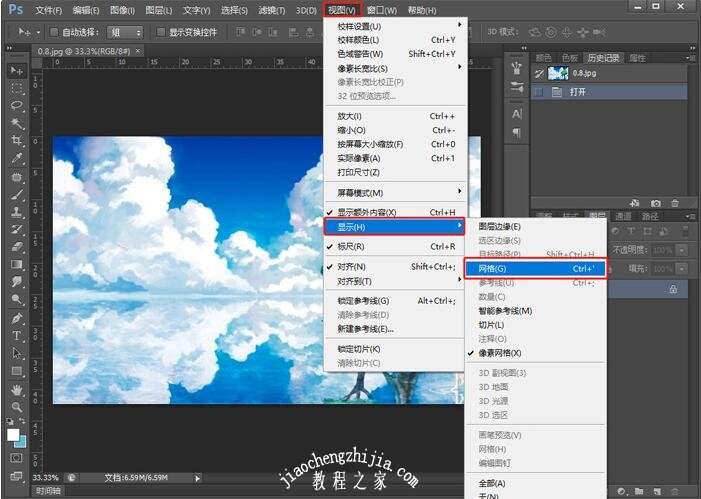The width and height of the screenshot is (701, 499).
Task: Select the Move tool in the toolbox
Action: pyautogui.click(x=17, y=71)
